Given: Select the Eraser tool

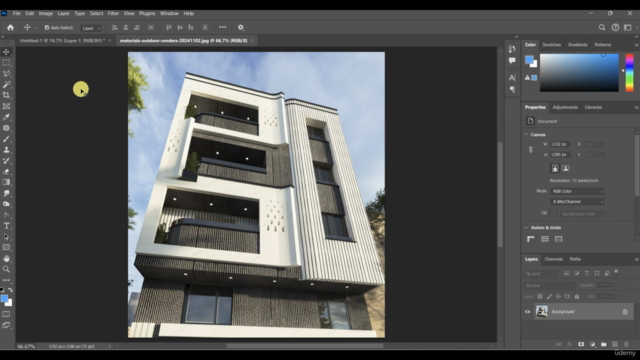Looking at the screenshot, I should pyautogui.click(x=6, y=172).
